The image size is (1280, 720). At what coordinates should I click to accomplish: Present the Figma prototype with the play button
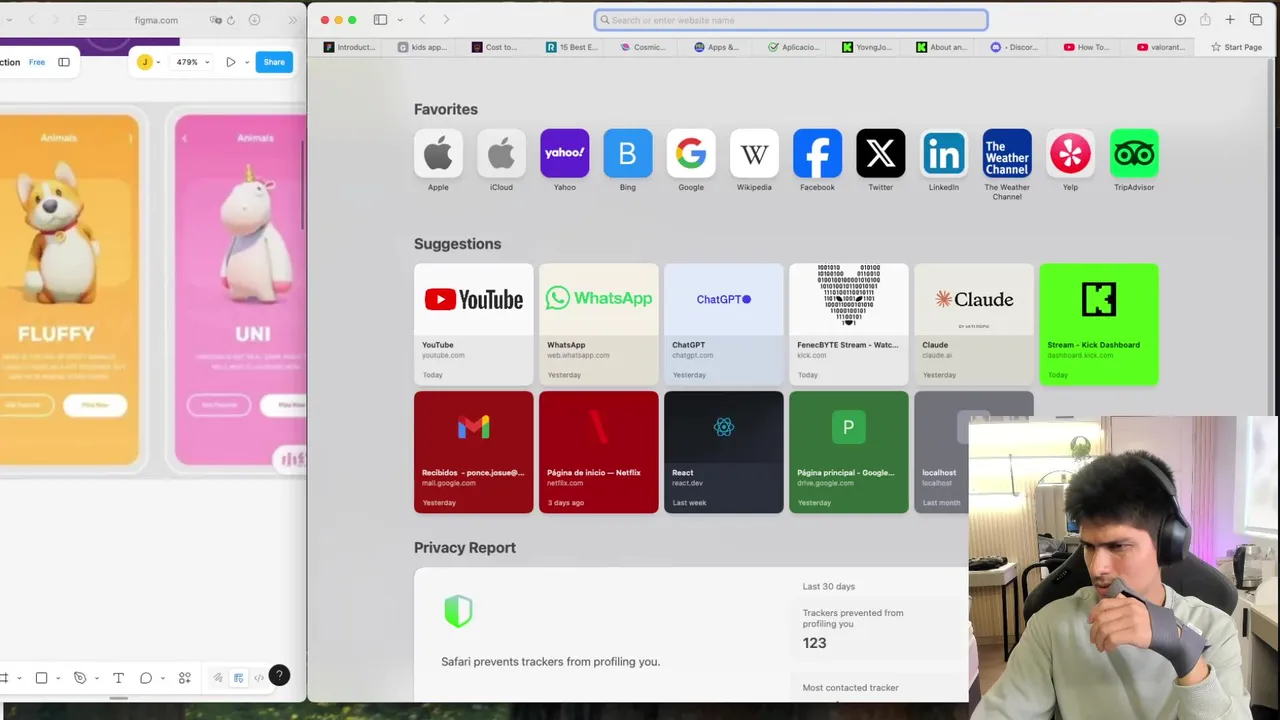coord(231,62)
